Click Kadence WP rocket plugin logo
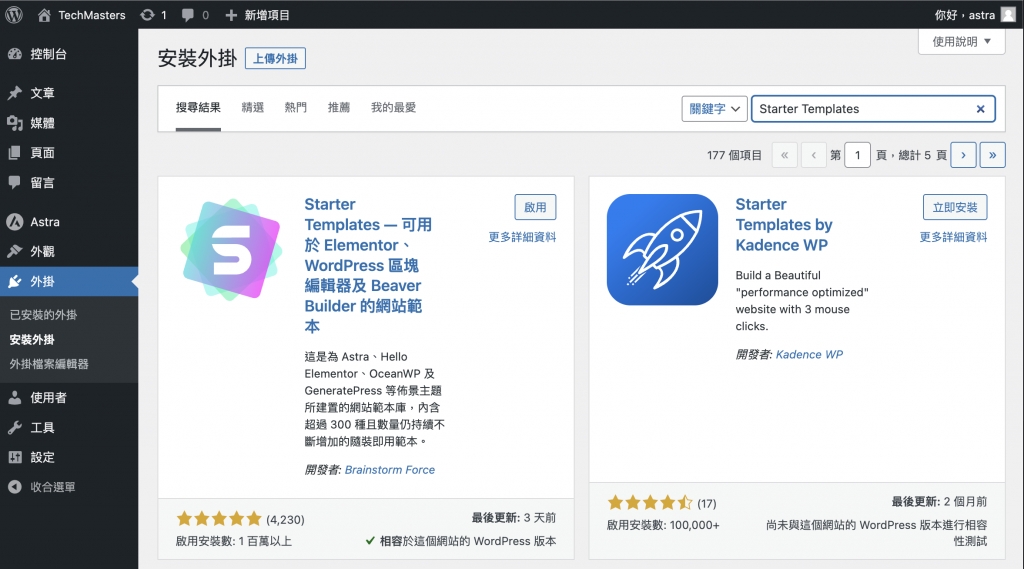1024x569 pixels. tap(662, 250)
